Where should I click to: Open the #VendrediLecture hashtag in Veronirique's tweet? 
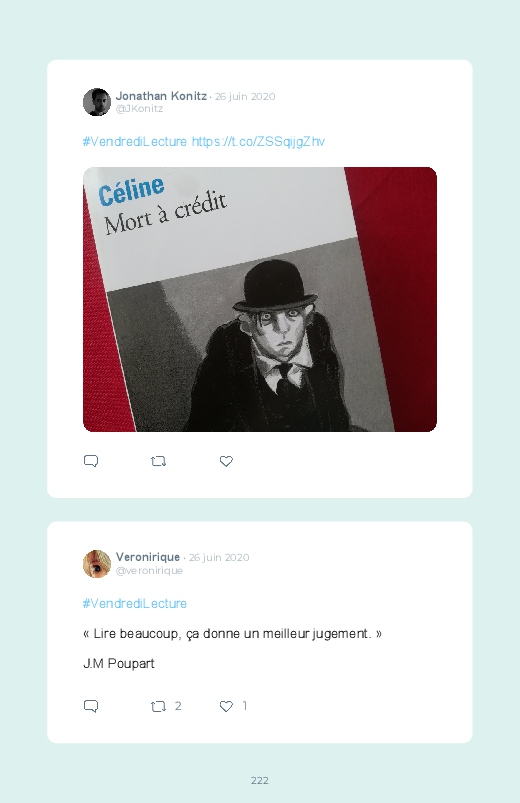click(x=135, y=604)
